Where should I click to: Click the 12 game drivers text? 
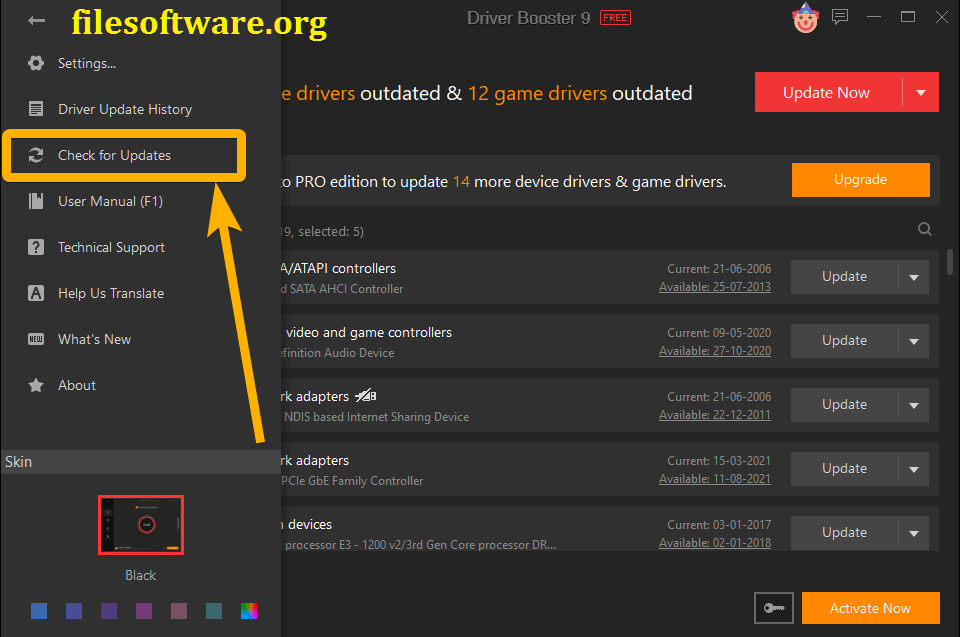point(537,93)
